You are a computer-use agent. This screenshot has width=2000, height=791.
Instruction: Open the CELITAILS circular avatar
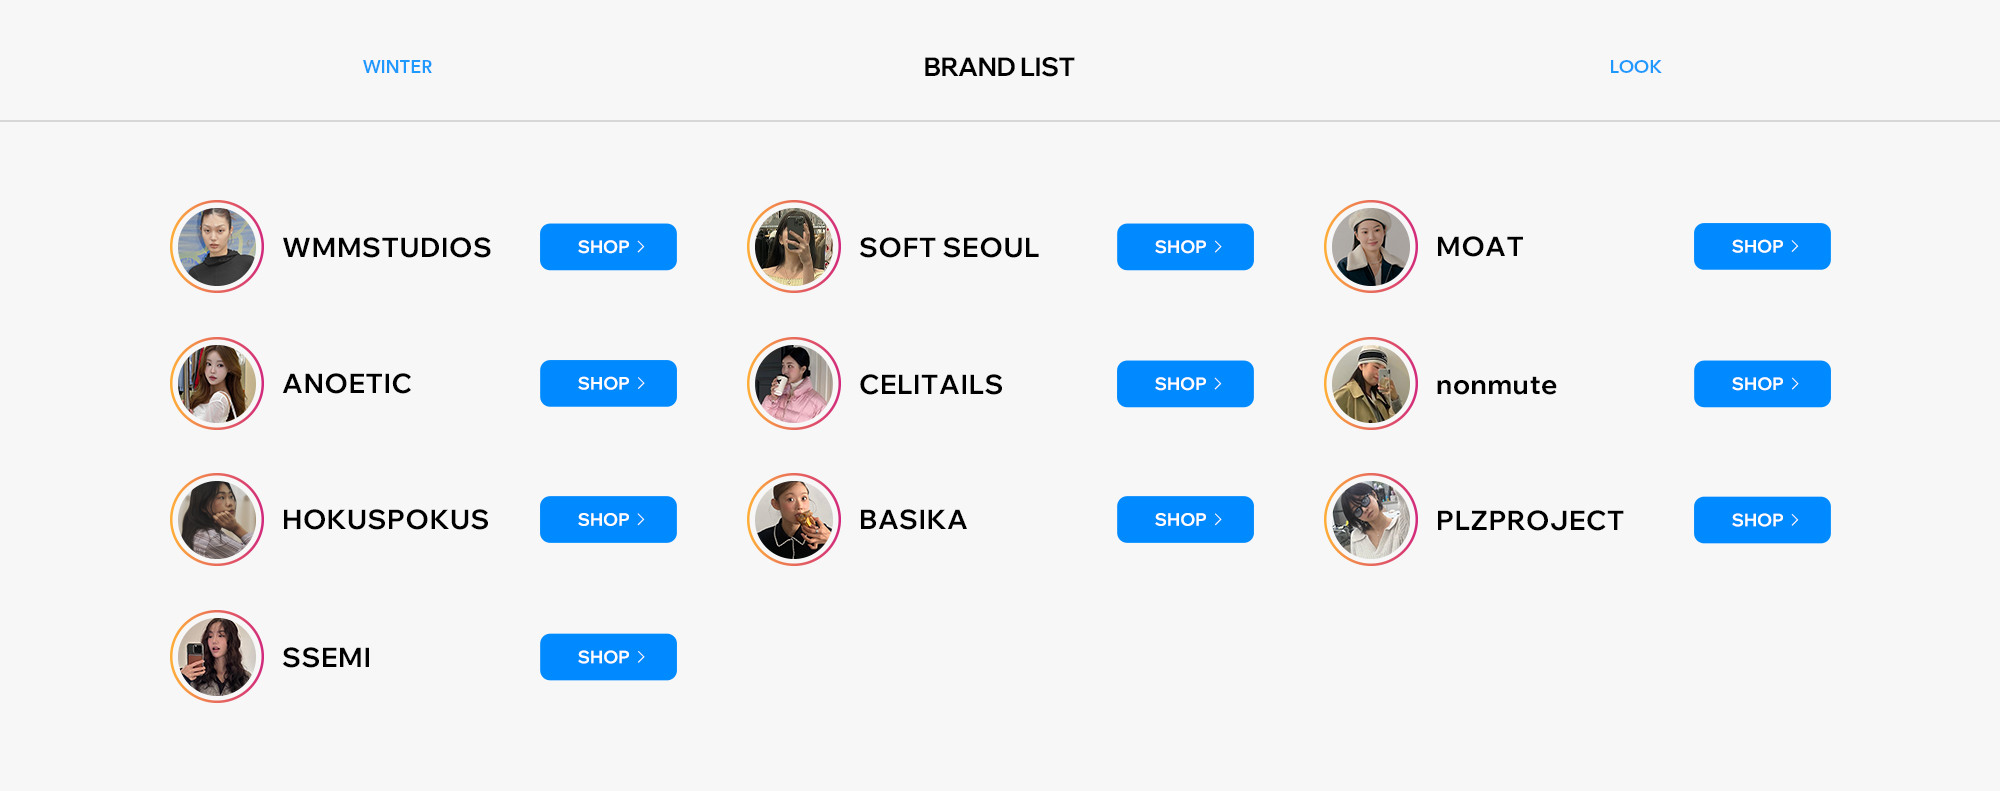(x=794, y=384)
